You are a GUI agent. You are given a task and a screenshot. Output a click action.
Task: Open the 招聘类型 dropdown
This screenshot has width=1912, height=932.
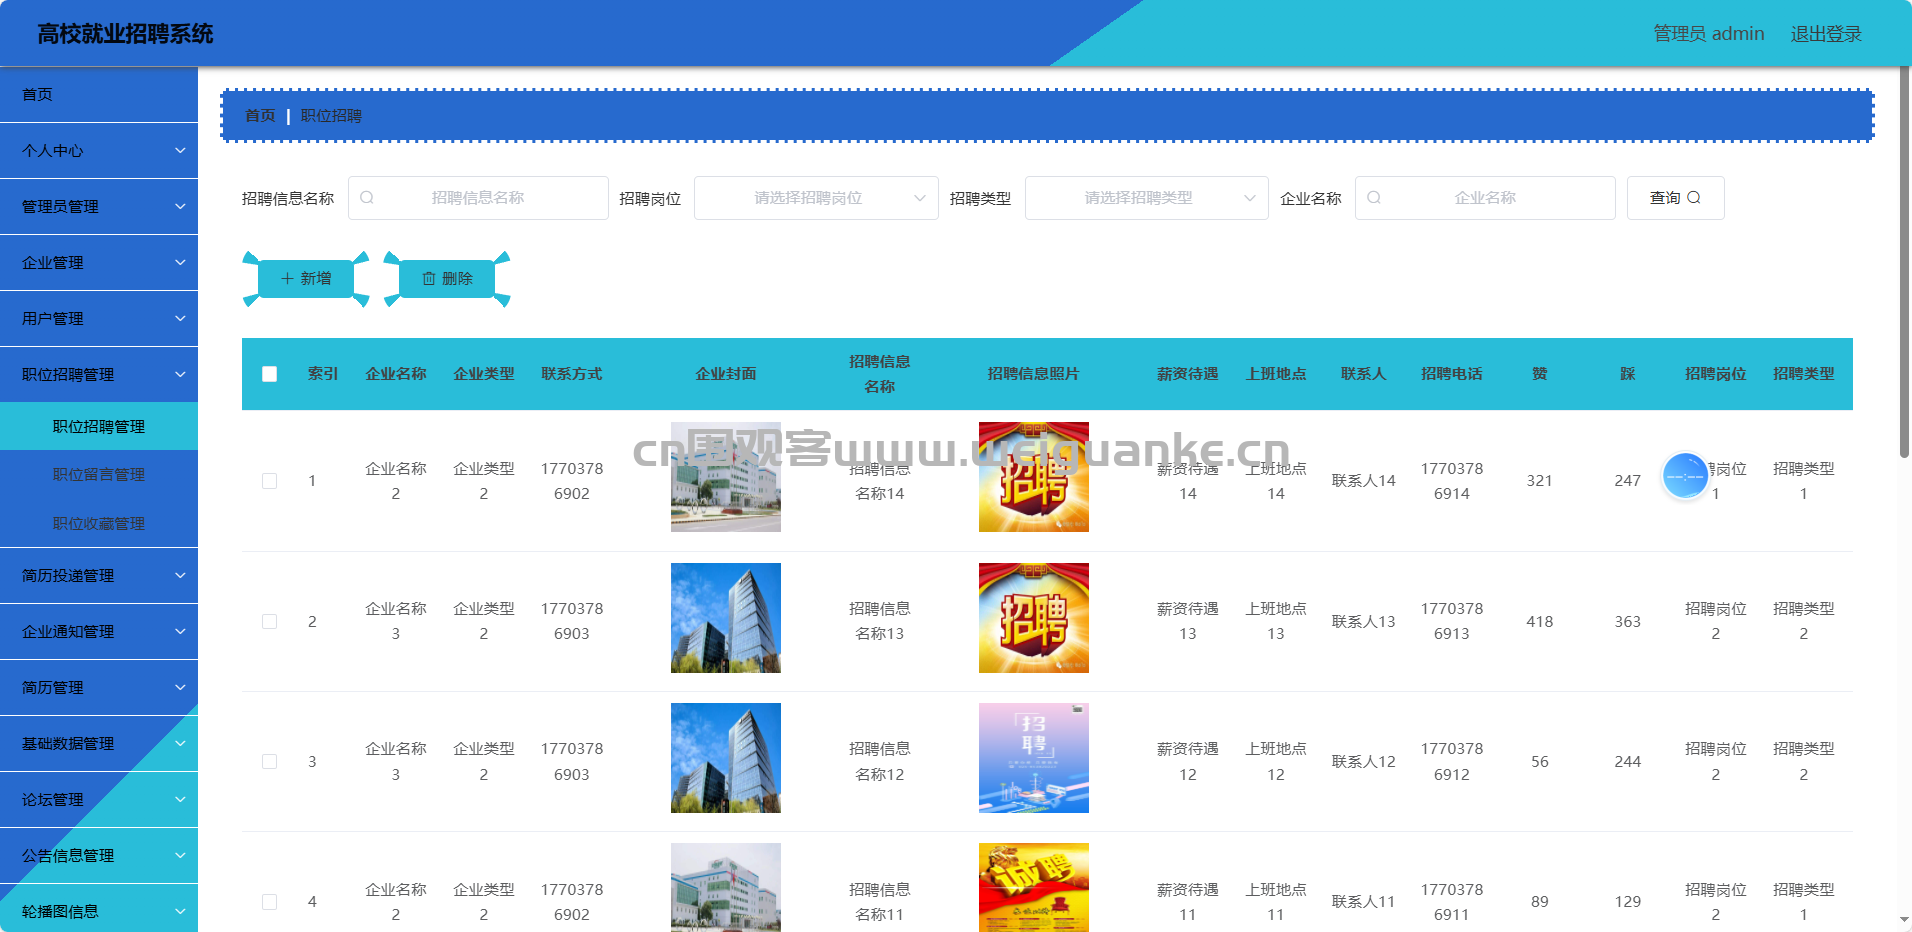coord(1146,198)
